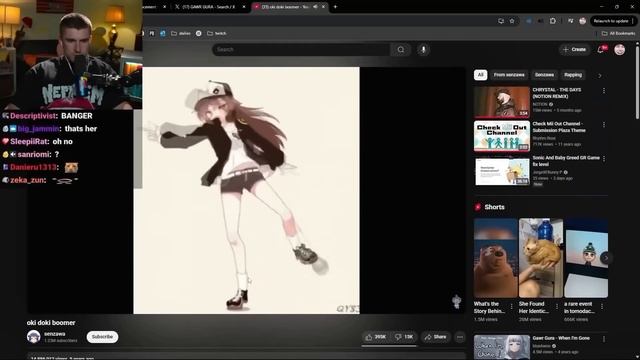The height and width of the screenshot is (360, 640).
Task: Dislike the oki doki boomer video
Action: pos(404,337)
